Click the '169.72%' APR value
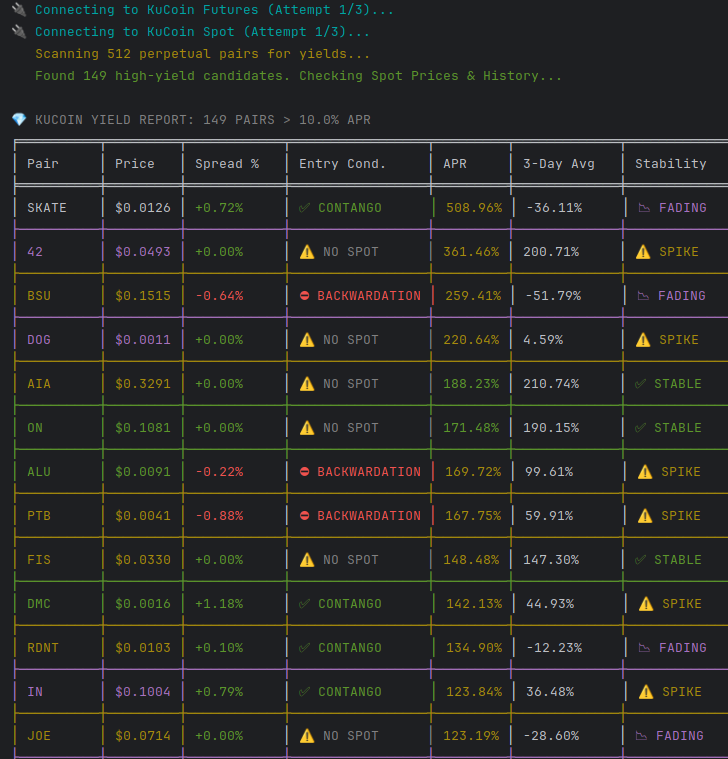The height and width of the screenshot is (759, 728). pos(473,471)
